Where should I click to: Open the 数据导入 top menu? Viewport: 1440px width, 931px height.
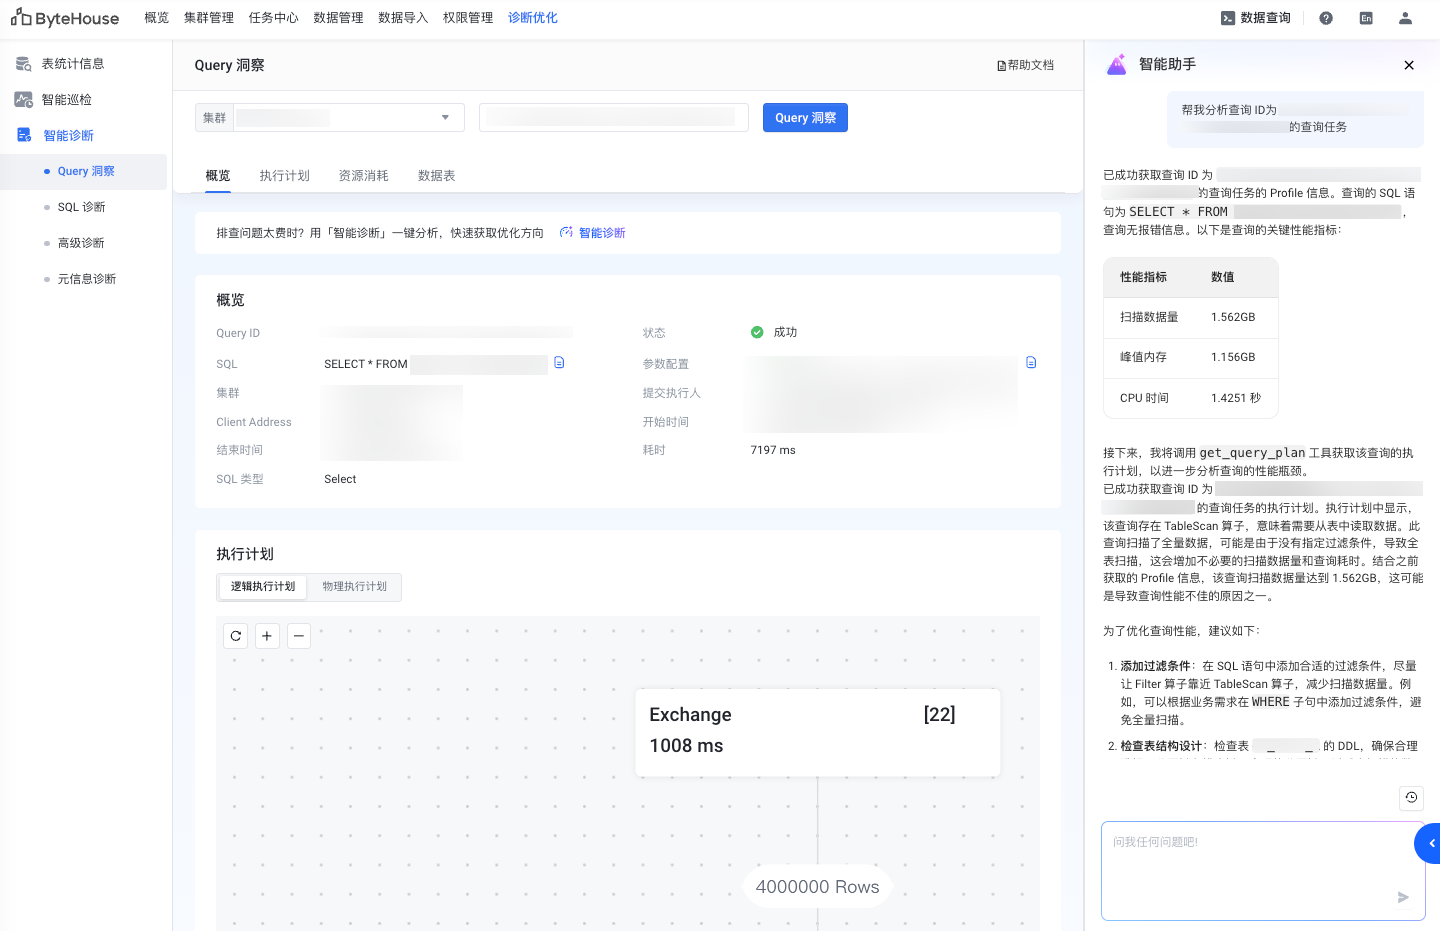(x=404, y=18)
